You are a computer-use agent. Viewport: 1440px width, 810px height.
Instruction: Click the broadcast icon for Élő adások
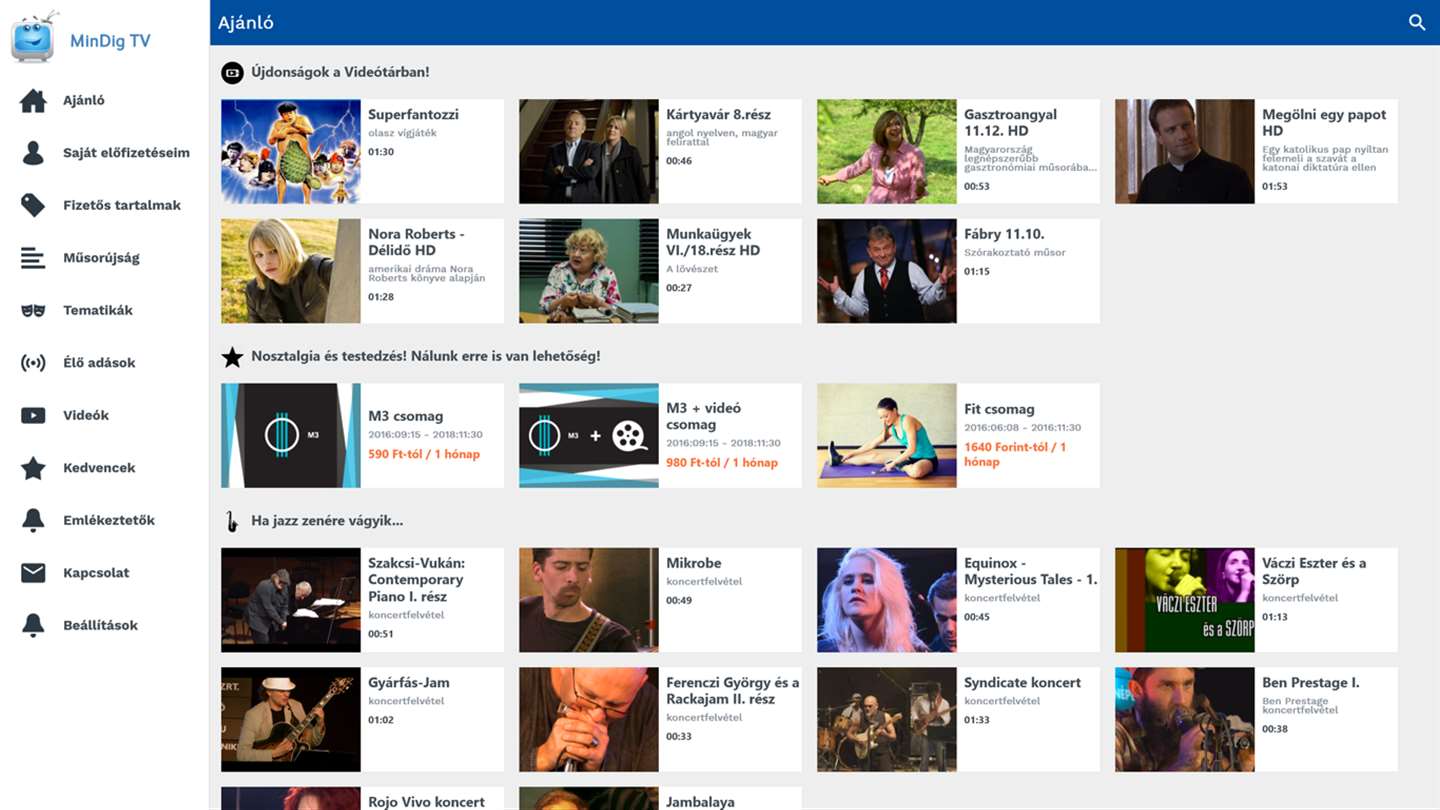pos(33,363)
